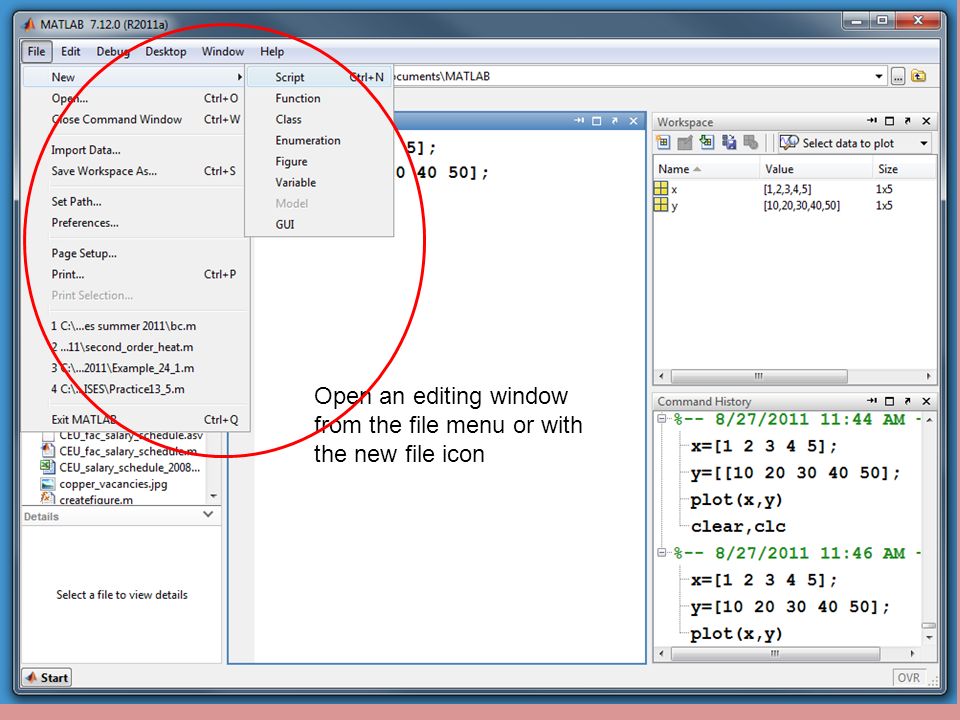Collapse the 8/27/2011 11:44 AM history group
The width and height of the screenshot is (960, 720).
tap(661, 419)
